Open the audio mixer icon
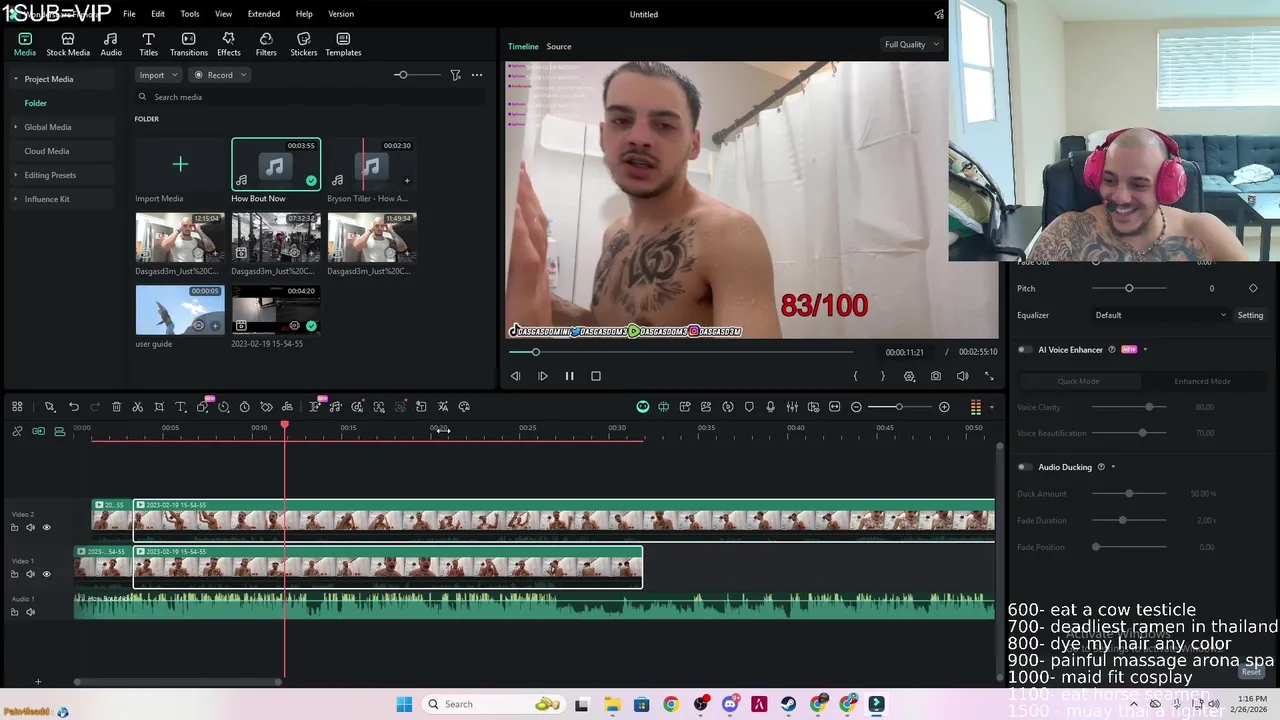The width and height of the screenshot is (1280, 720). point(792,407)
